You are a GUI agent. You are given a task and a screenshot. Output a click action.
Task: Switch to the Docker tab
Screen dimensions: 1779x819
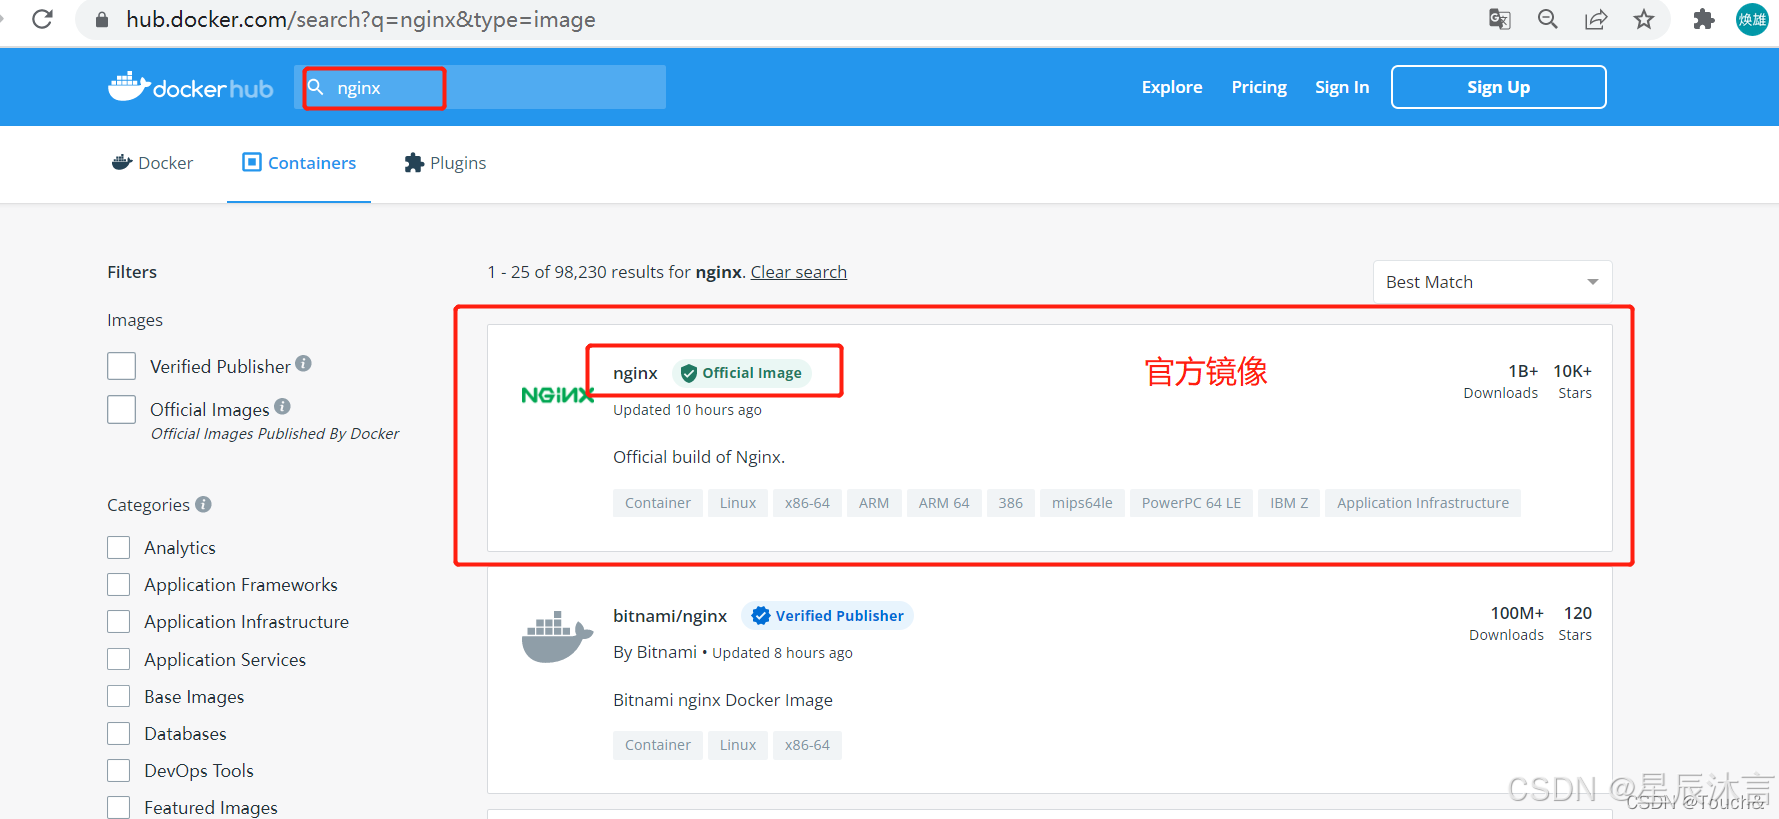click(x=153, y=163)
